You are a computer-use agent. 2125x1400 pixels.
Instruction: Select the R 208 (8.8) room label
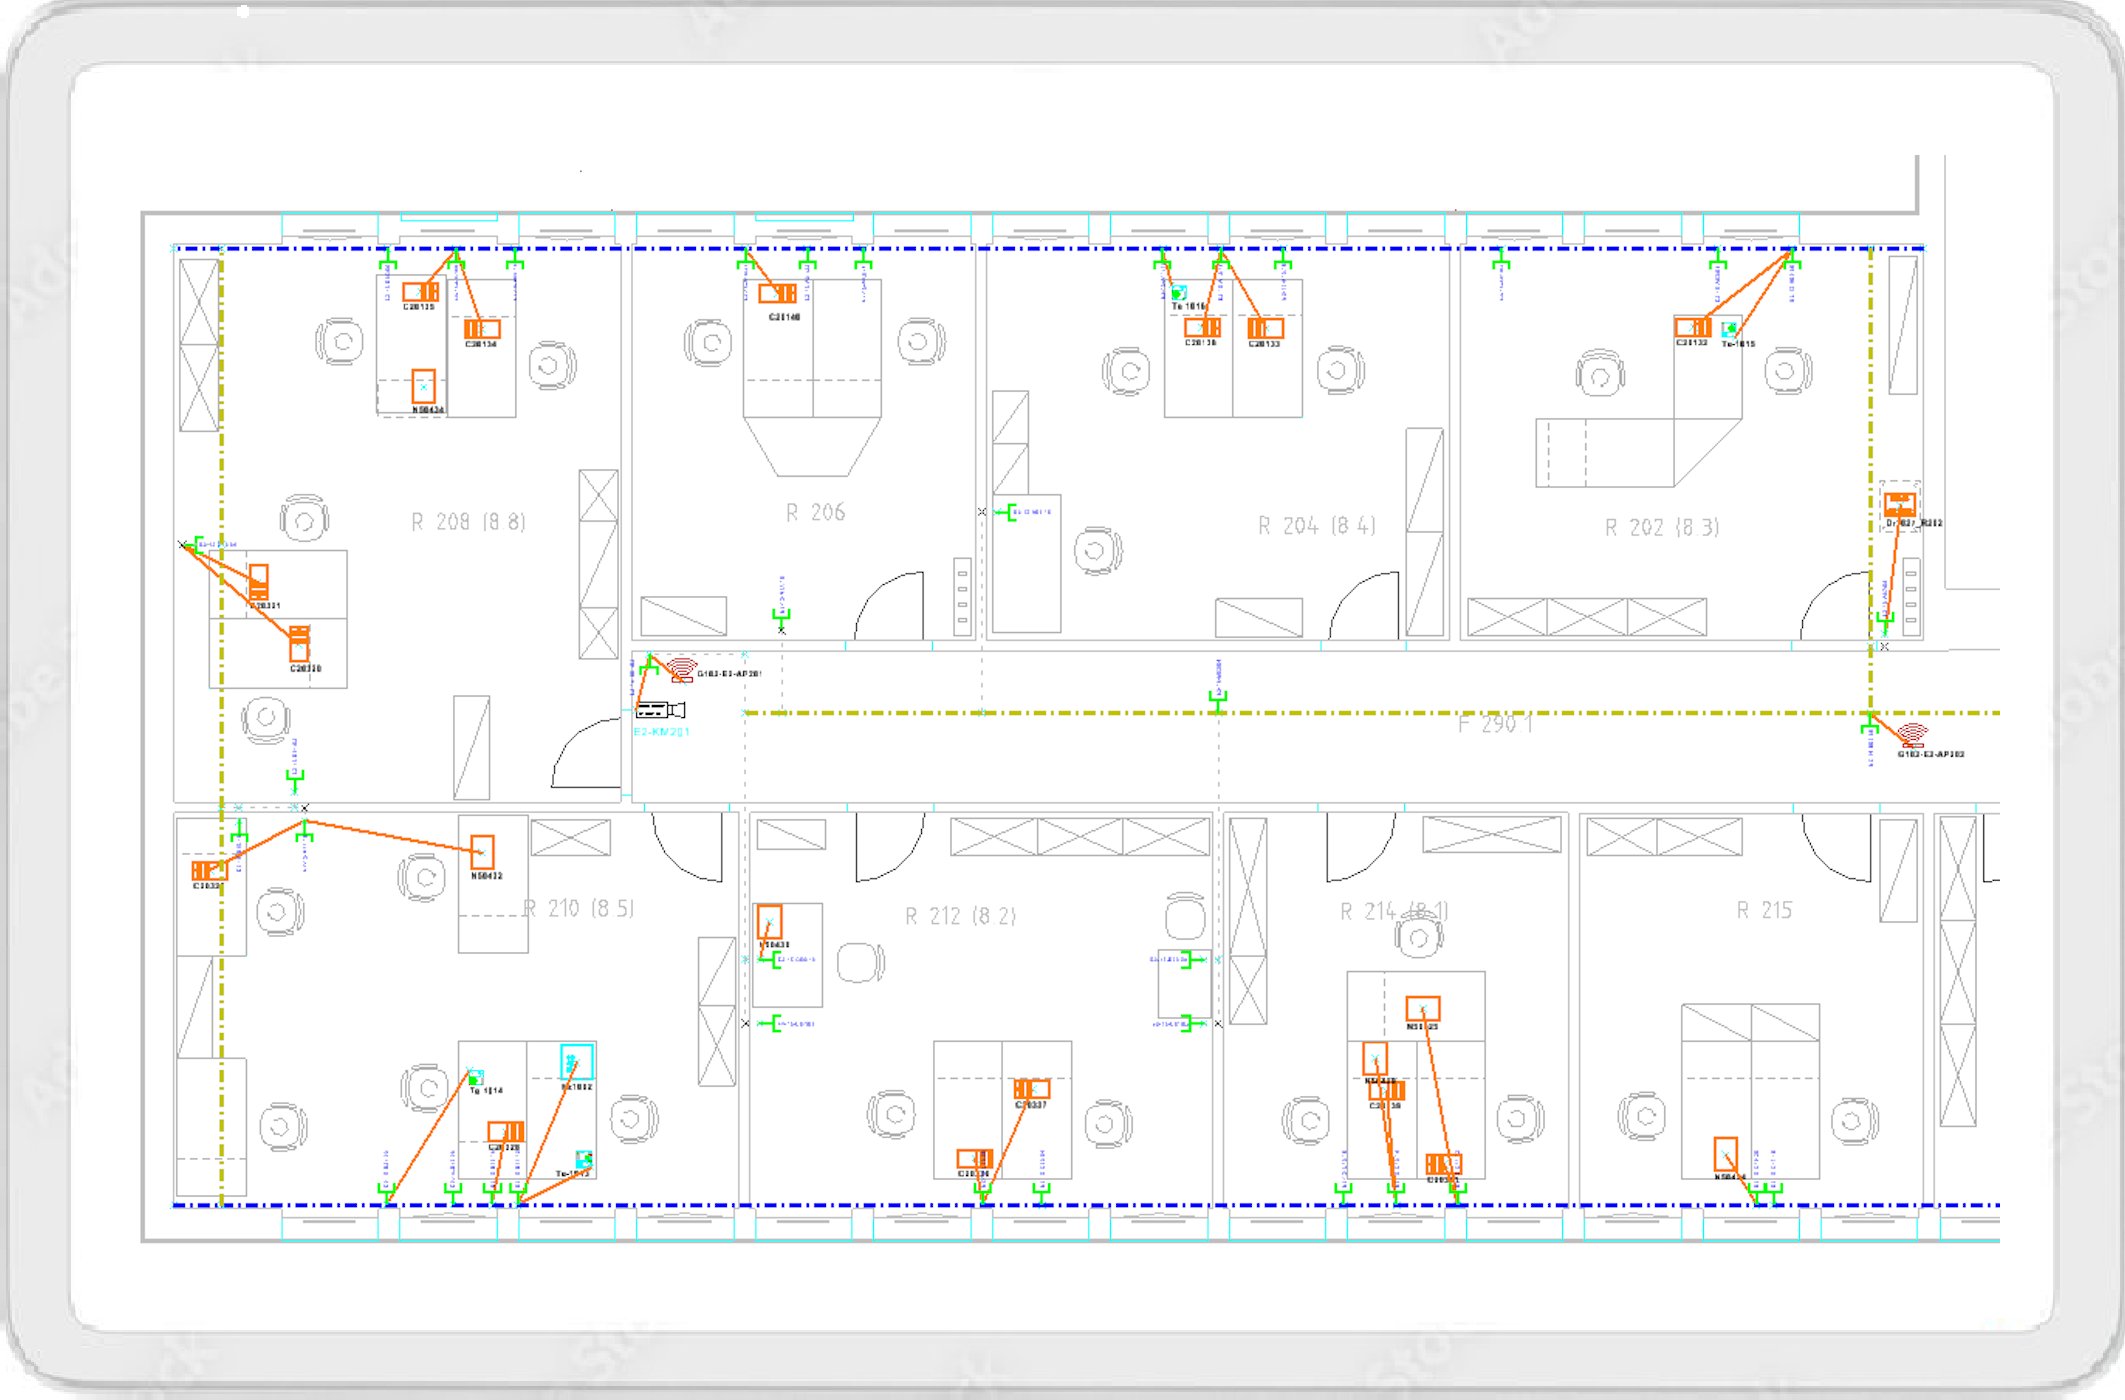point(468,522)
